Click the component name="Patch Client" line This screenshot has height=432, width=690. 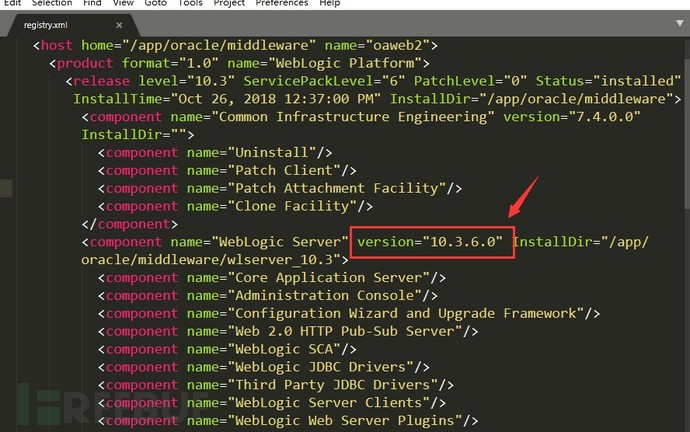pos(227,171)
